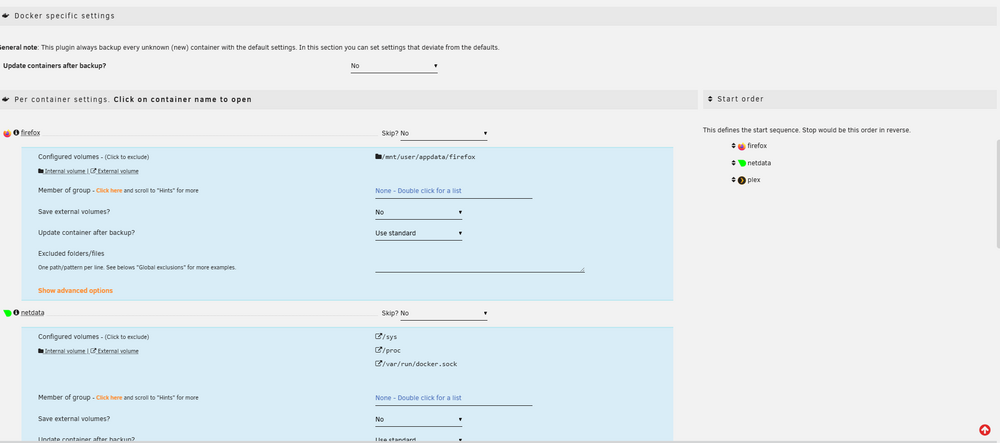Exclude the /mnt/user/appdata/firefox folder volume
Viewport: 1000px width, 443px height.
[x=425, y=156]
